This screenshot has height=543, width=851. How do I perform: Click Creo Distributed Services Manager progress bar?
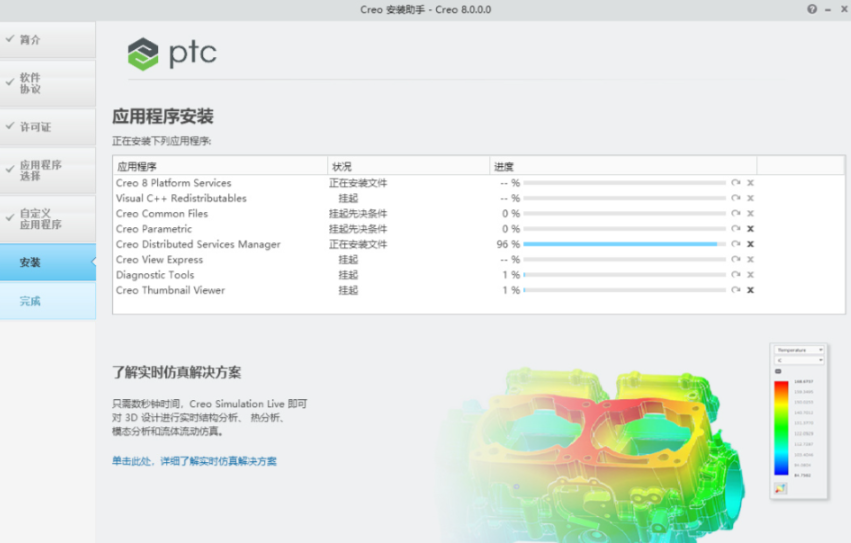(625, 244)
